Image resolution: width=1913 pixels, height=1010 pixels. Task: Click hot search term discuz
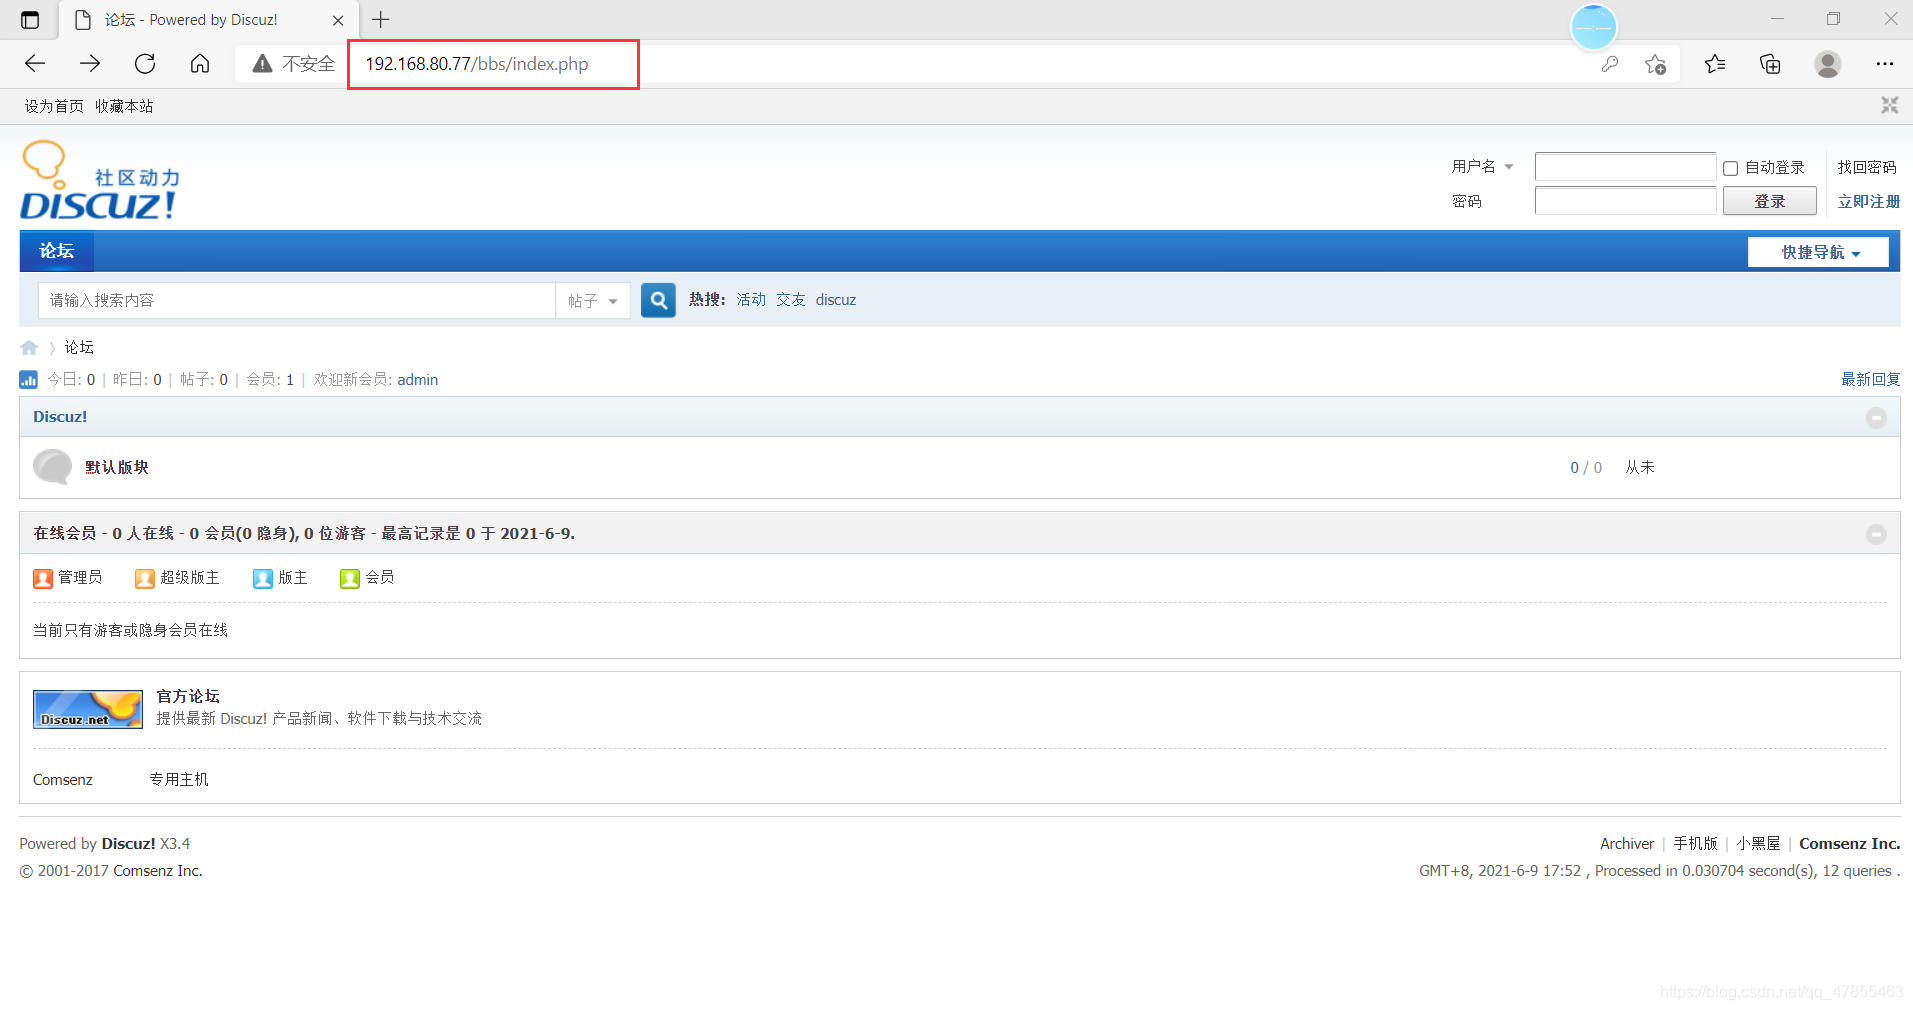point(836,300)
